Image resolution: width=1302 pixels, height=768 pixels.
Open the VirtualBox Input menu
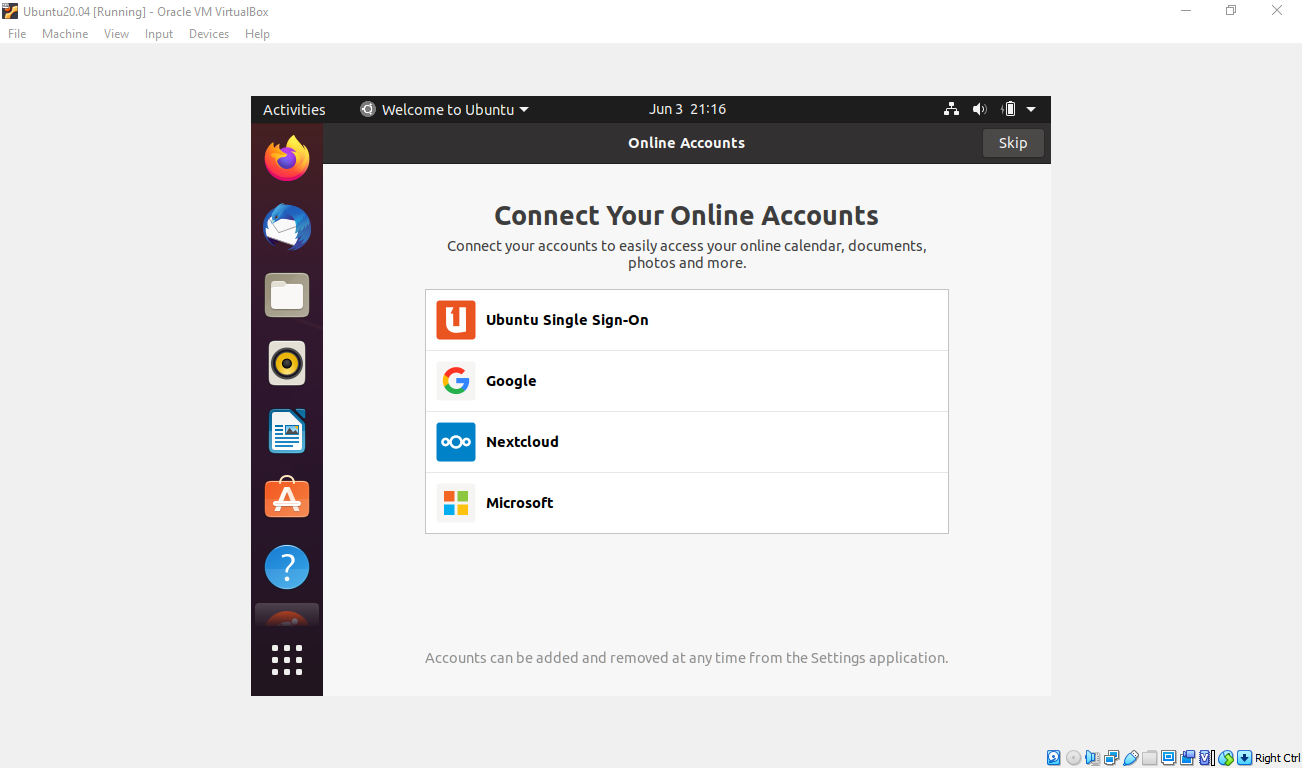[x=159, y=34]
